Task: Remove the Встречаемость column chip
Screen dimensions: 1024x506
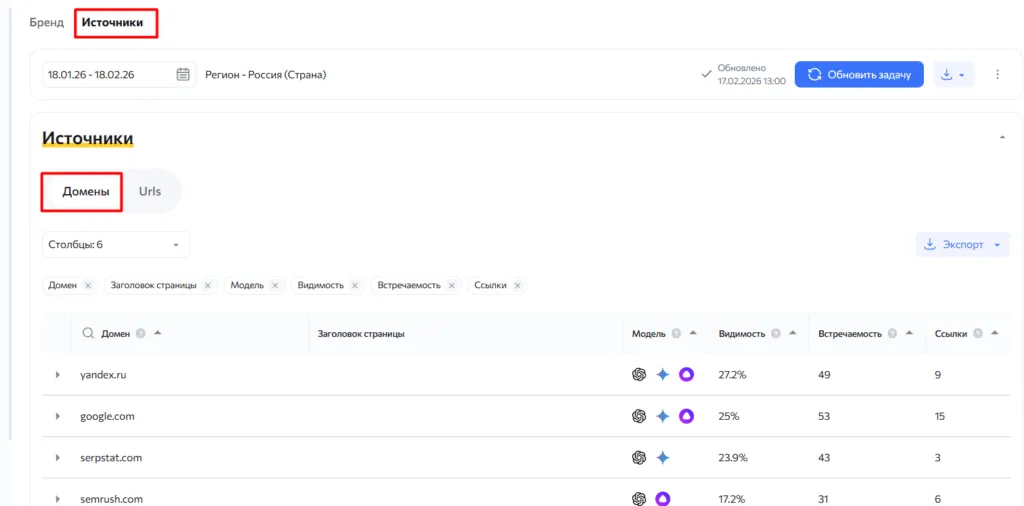Action: click(x=452, y=285)
